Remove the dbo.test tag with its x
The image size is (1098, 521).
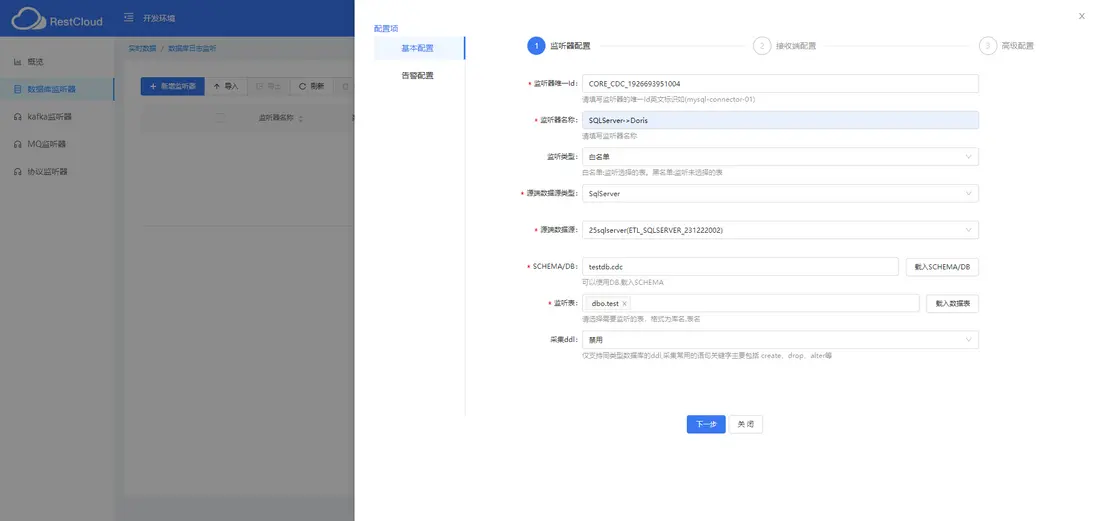click(624, 303)
